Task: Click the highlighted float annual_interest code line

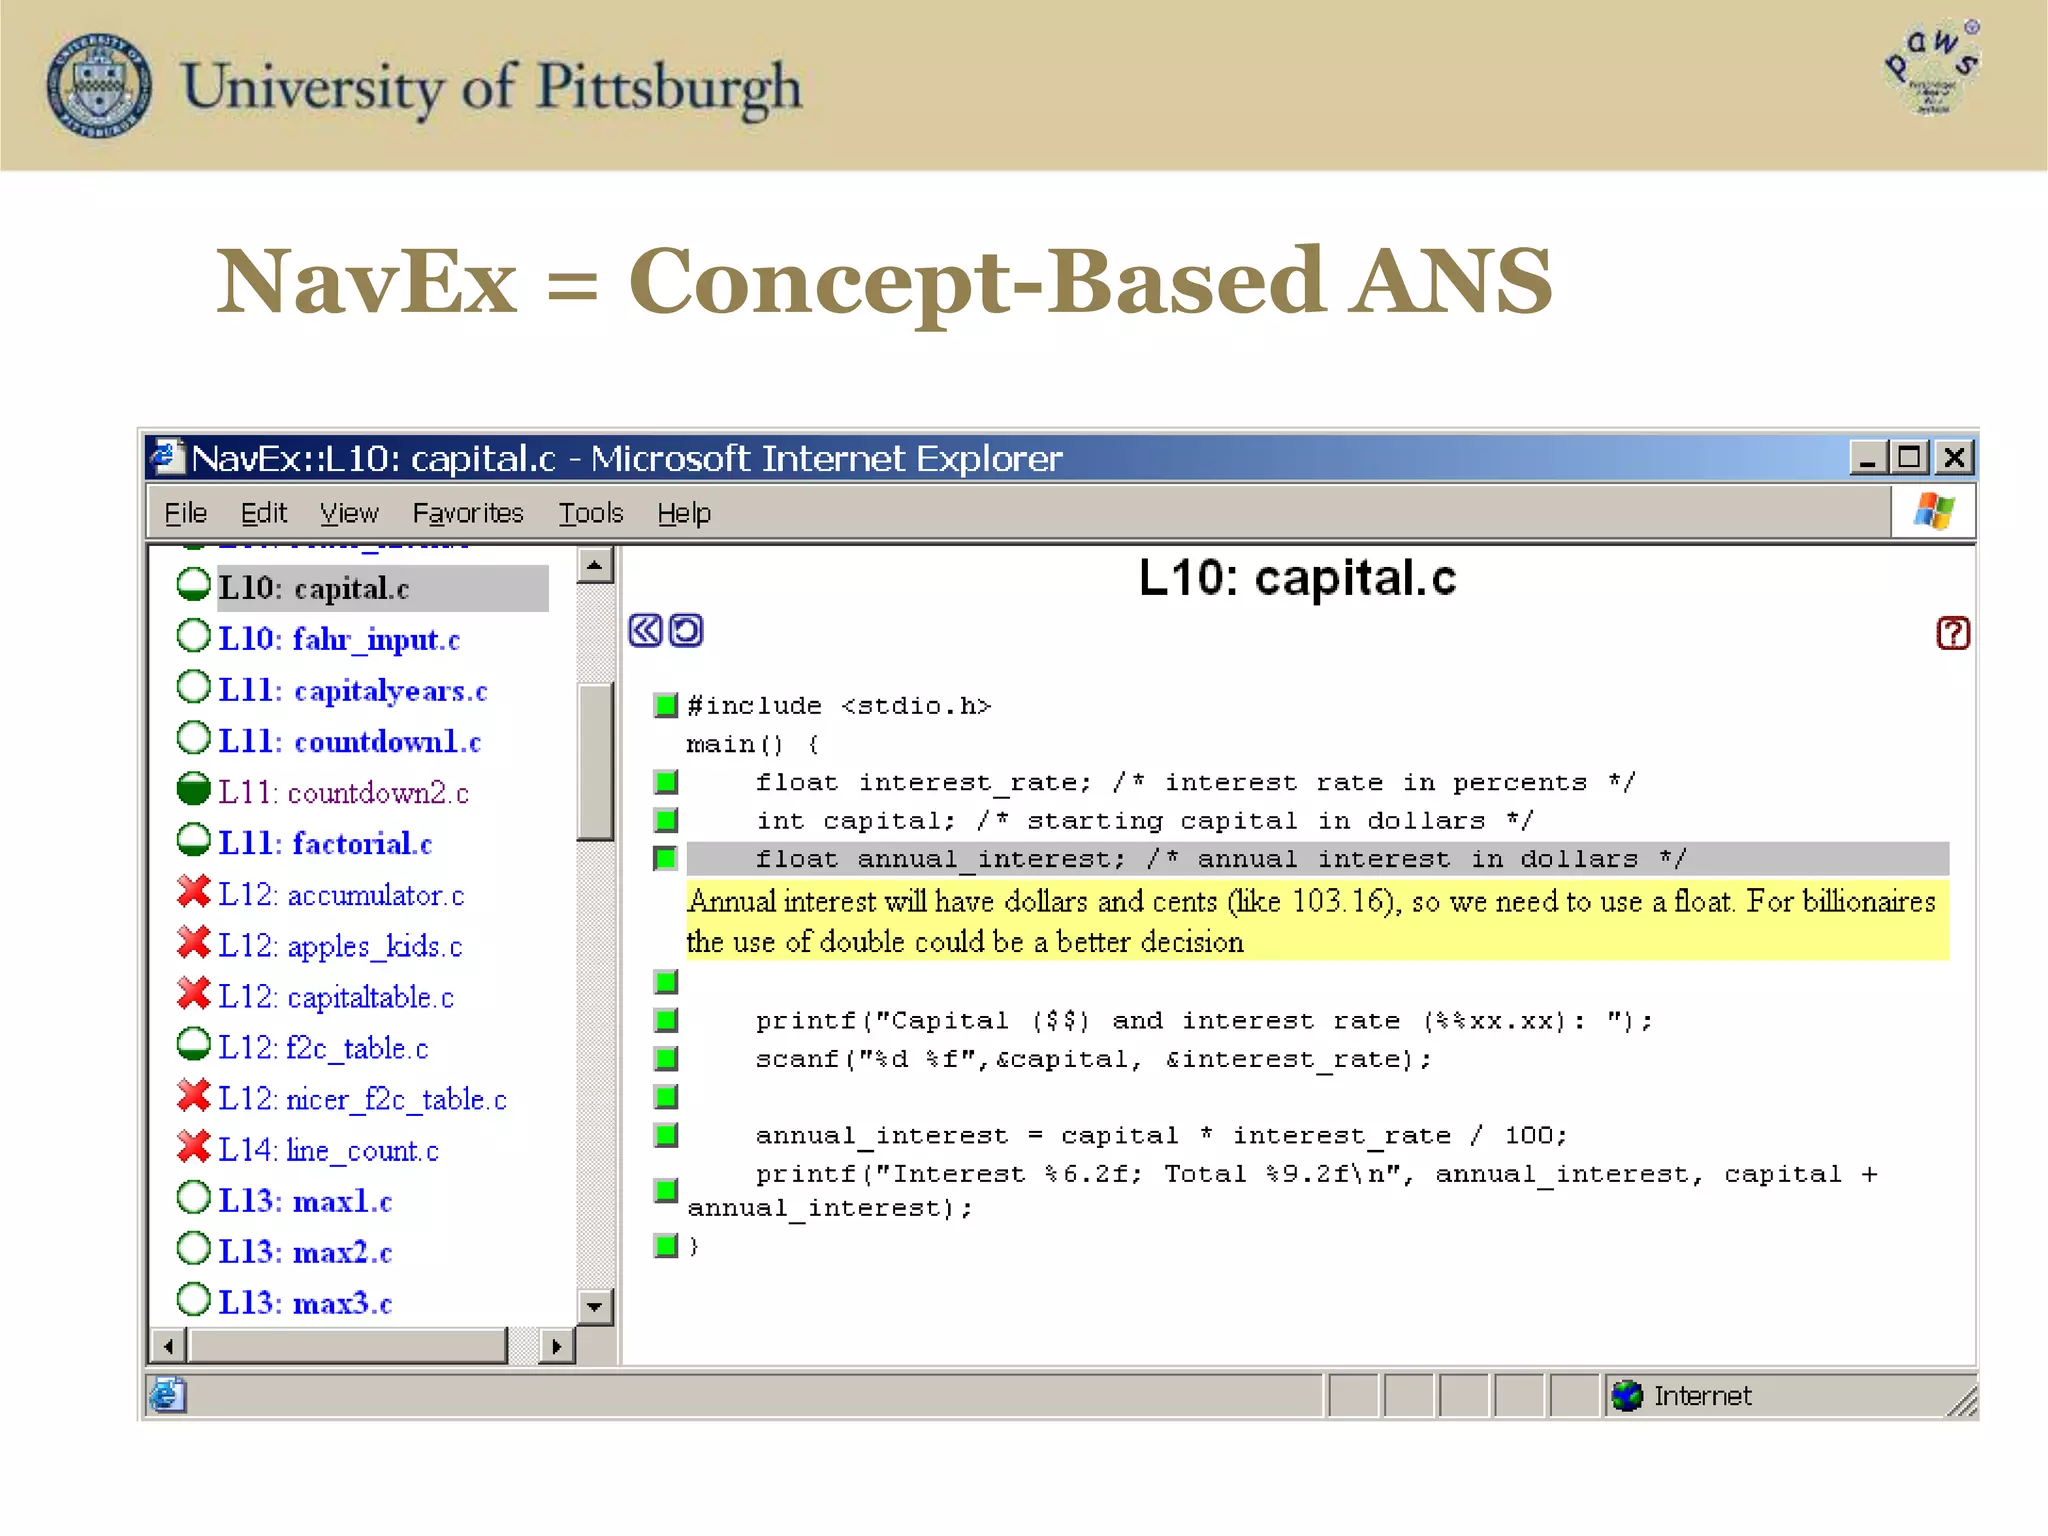Action: (x=1318, y=859)
